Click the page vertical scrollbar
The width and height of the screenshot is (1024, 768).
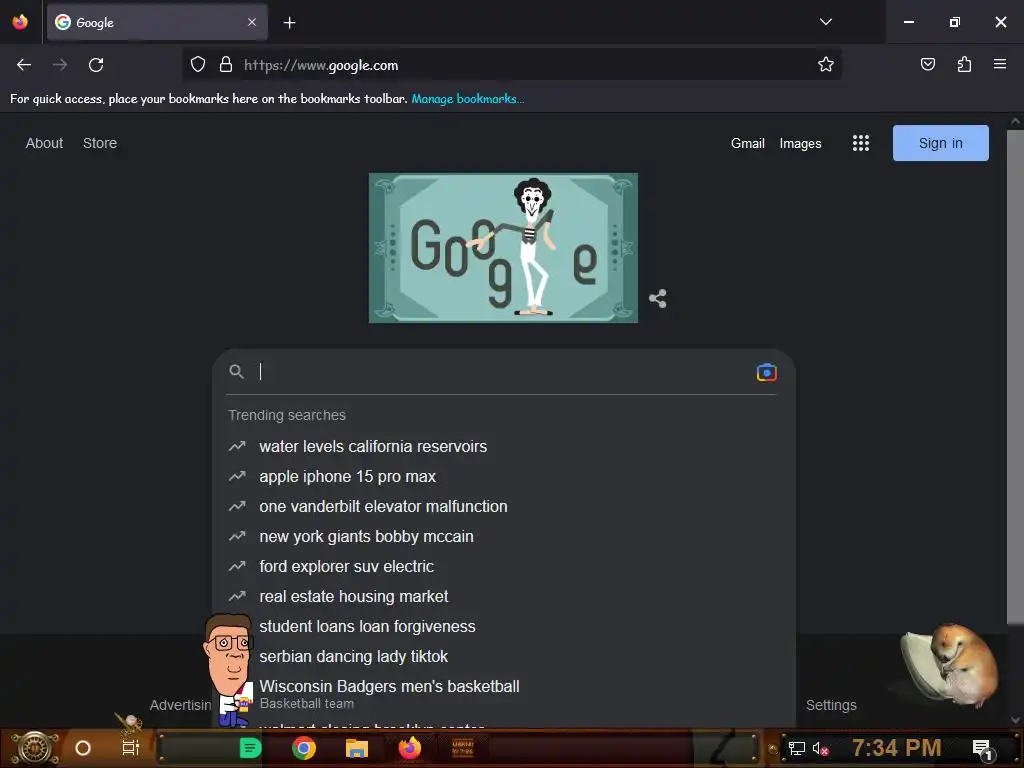tap(1015, 377)
